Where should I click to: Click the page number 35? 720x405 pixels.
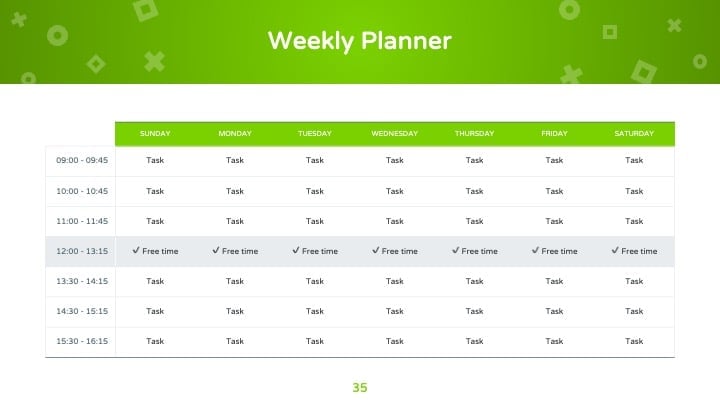coord(360,388)
